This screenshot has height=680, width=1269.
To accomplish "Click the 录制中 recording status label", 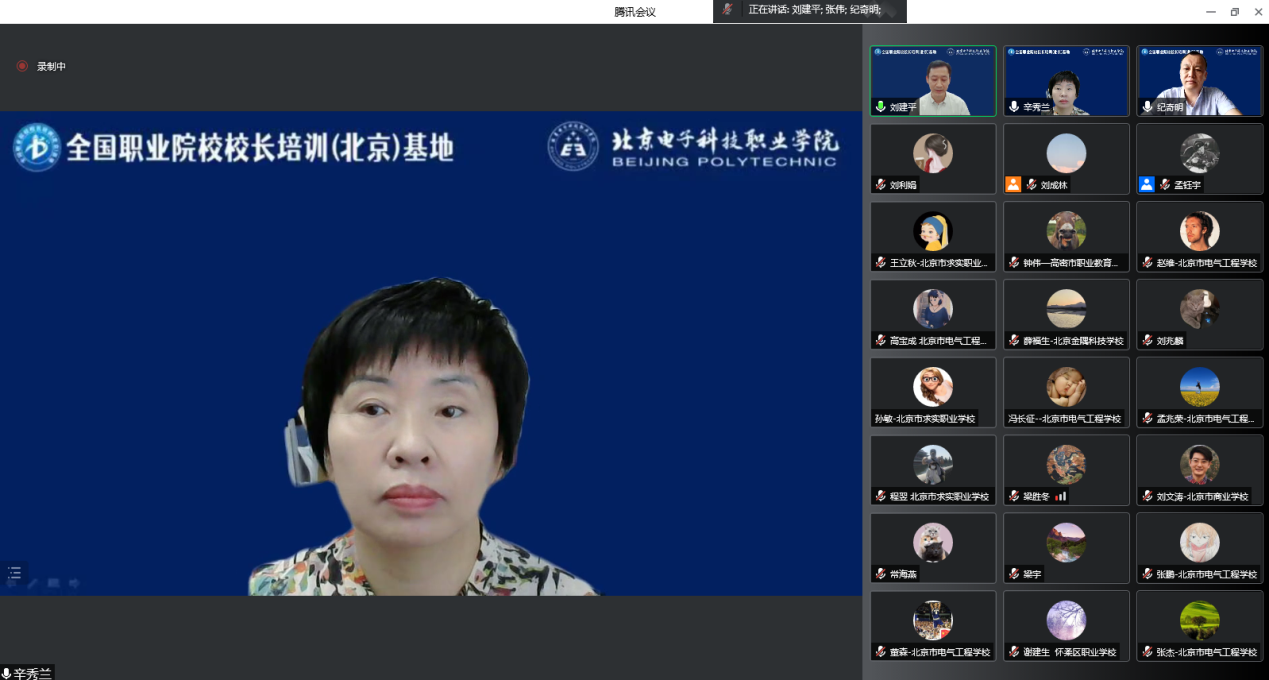I will click(x=51, y=66).
